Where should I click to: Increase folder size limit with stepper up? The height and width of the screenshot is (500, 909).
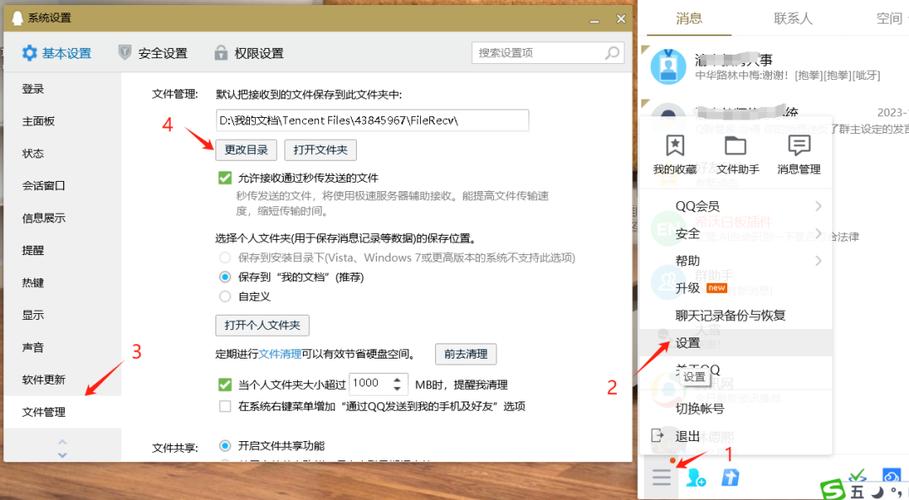click(397, 380)
